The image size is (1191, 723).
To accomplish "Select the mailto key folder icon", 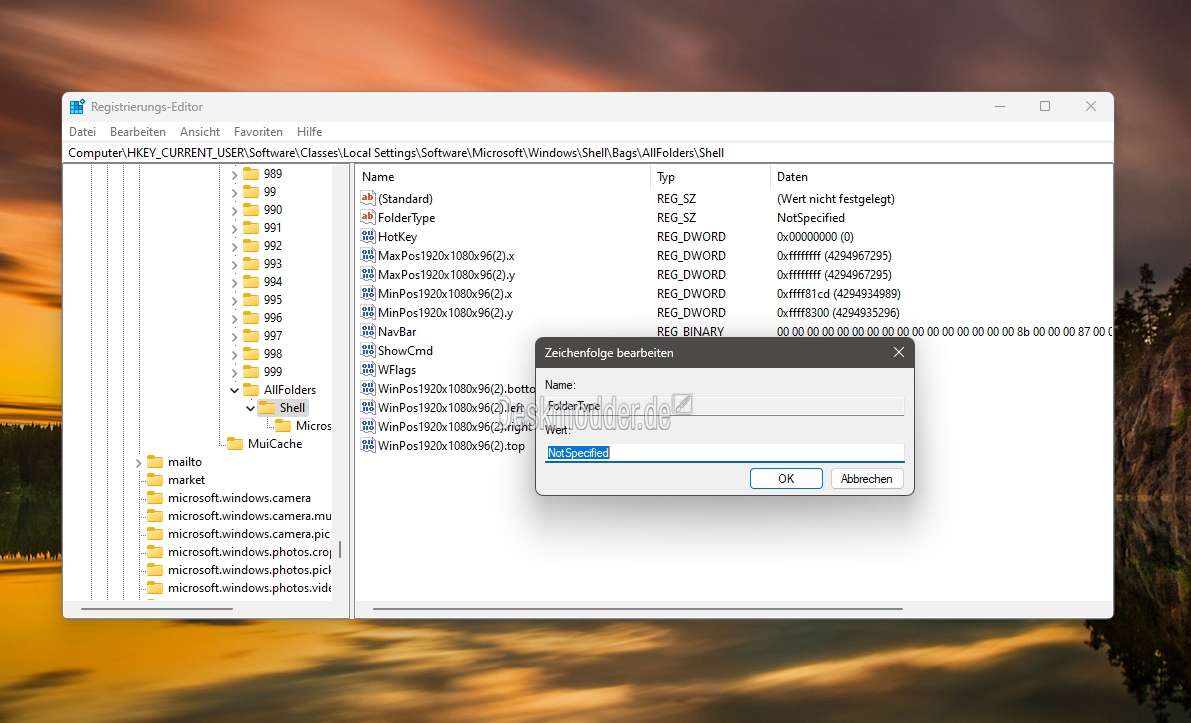I will point(155,462).
